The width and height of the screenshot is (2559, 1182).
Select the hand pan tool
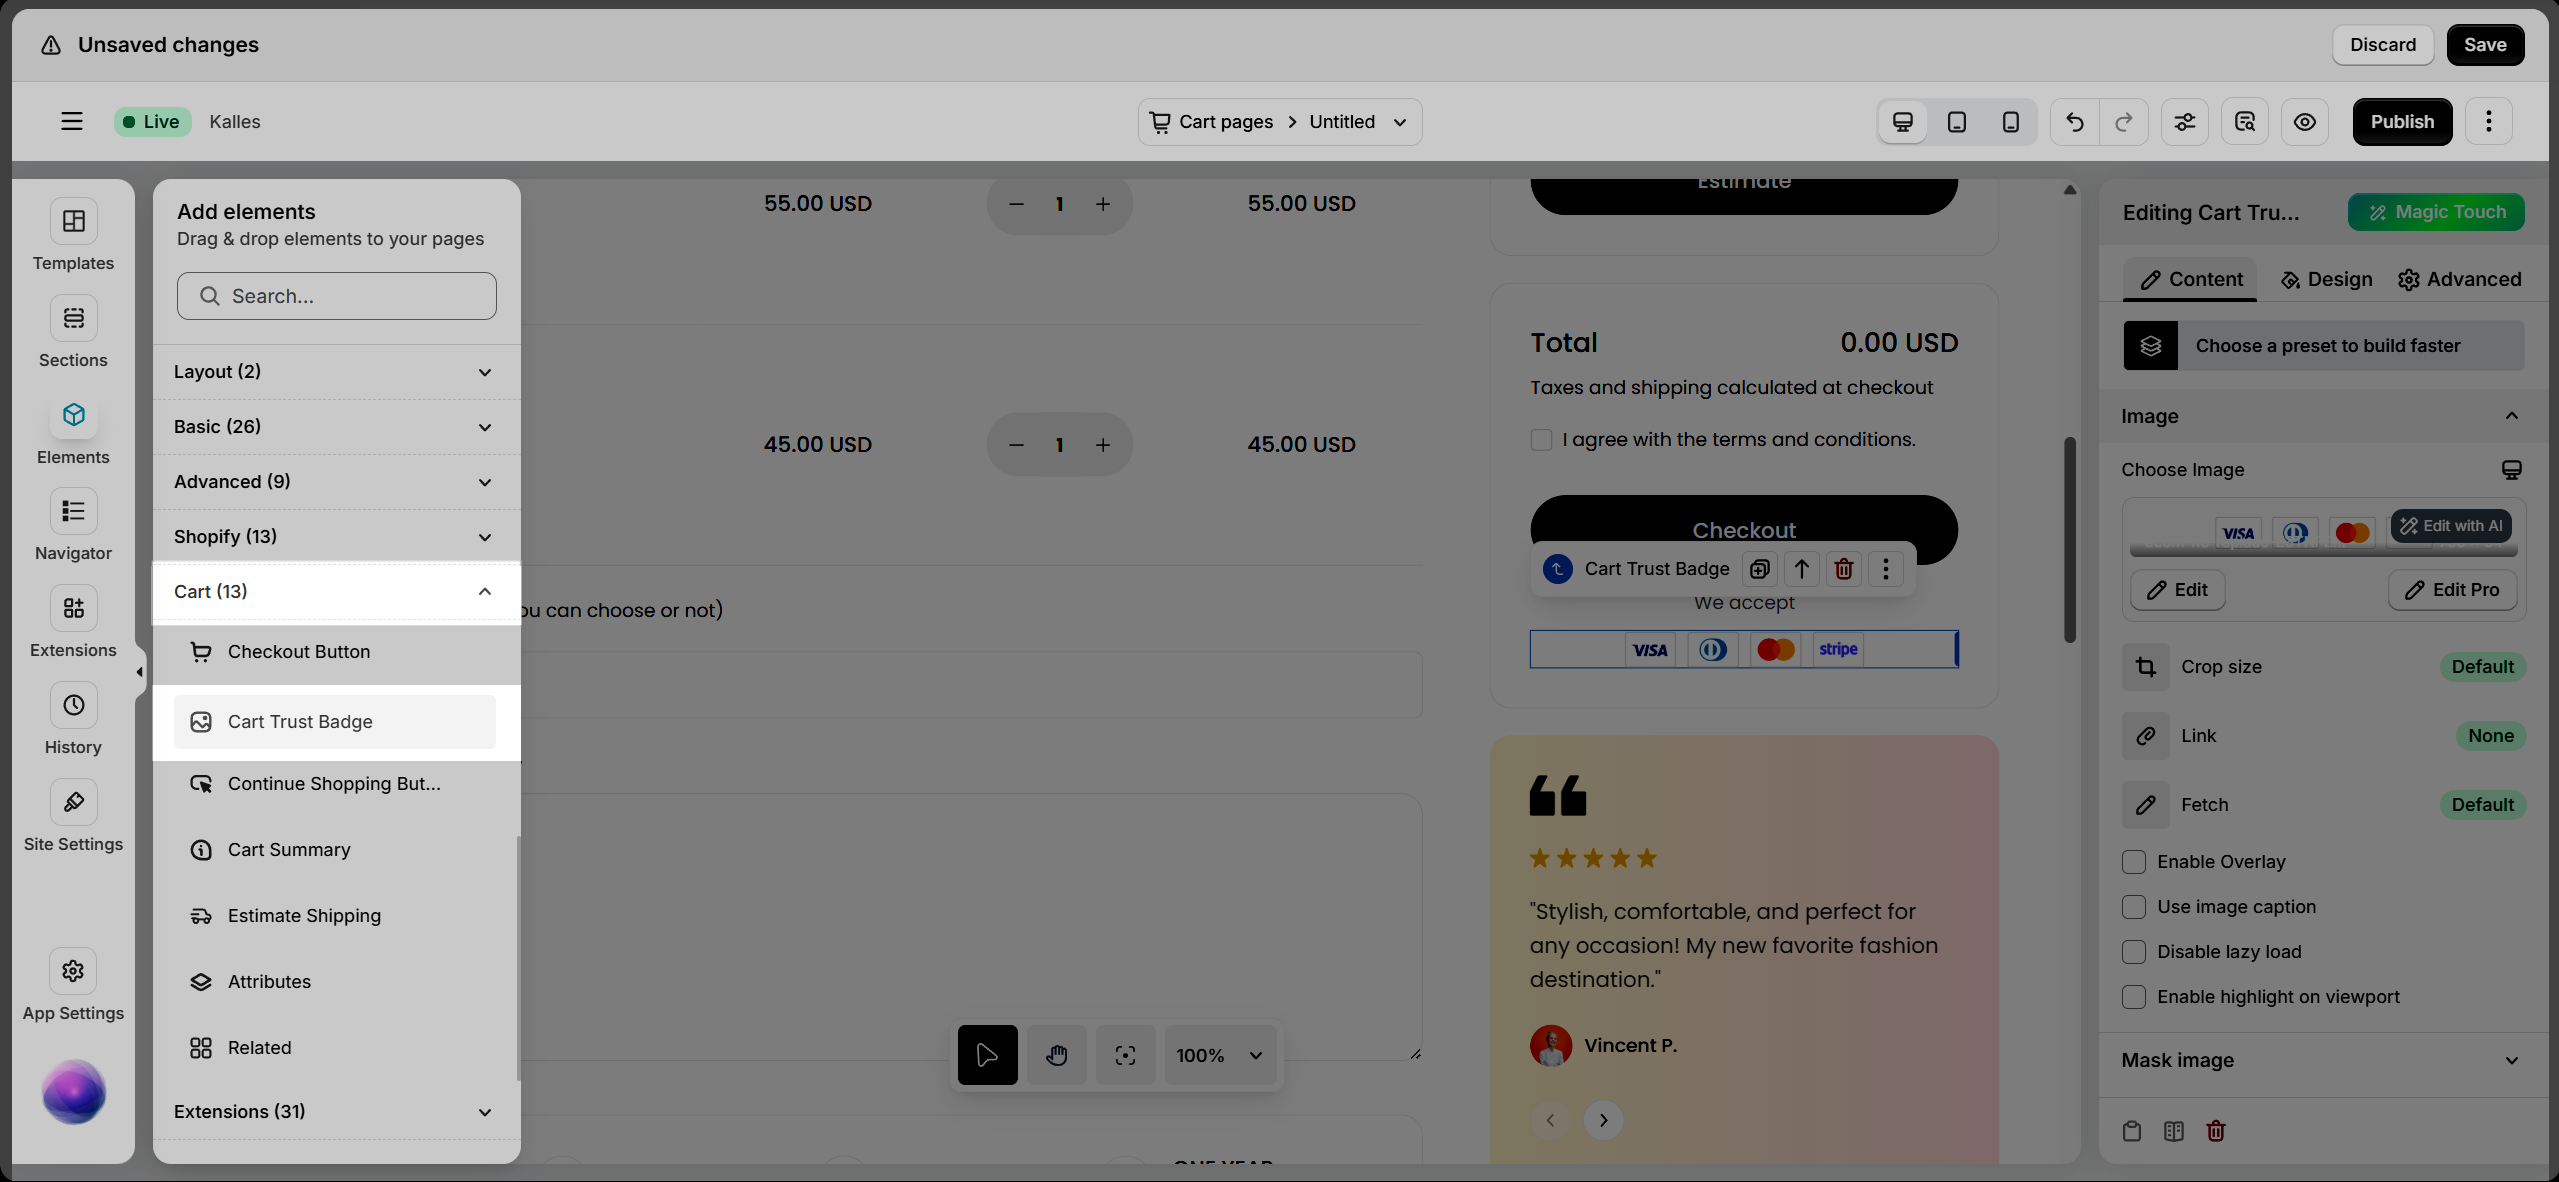tap(1057, 1055)
